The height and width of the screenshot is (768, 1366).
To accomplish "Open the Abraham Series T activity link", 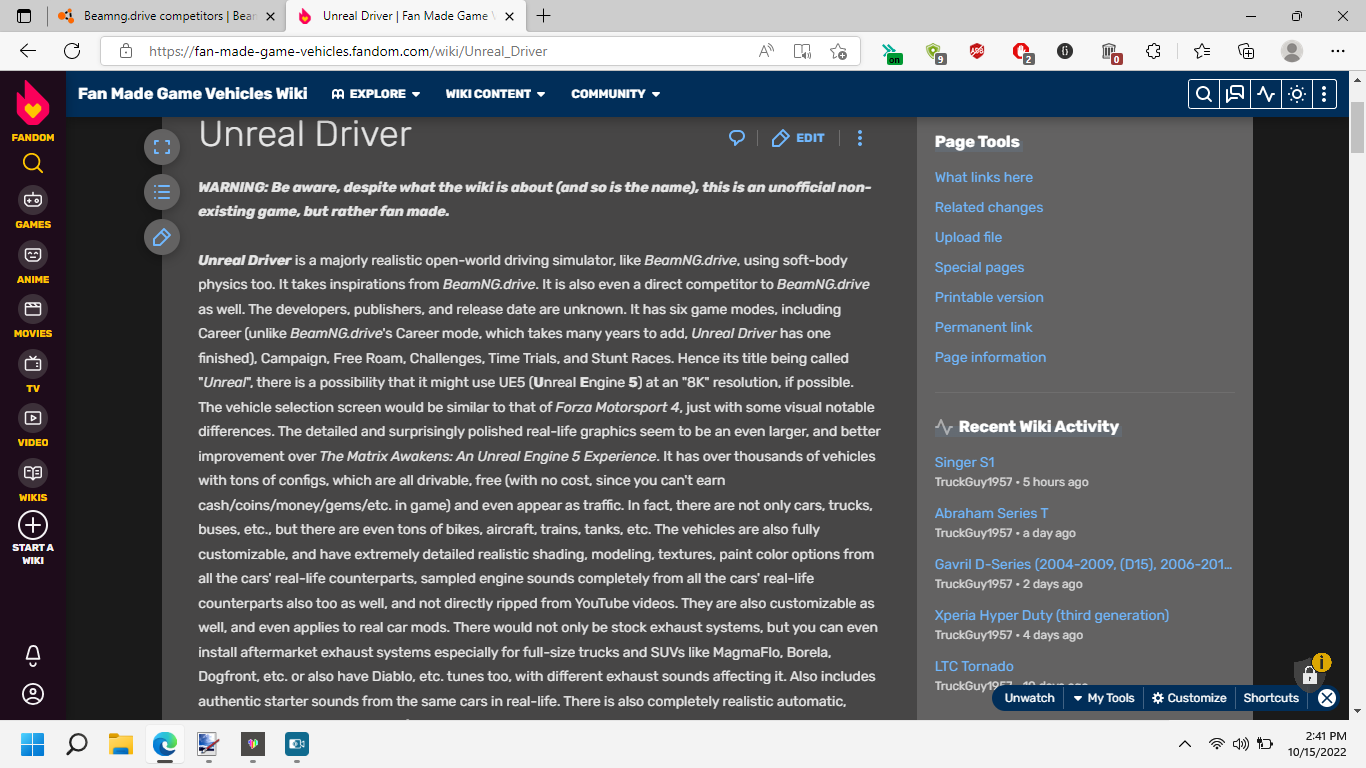I will click(992, 513).
